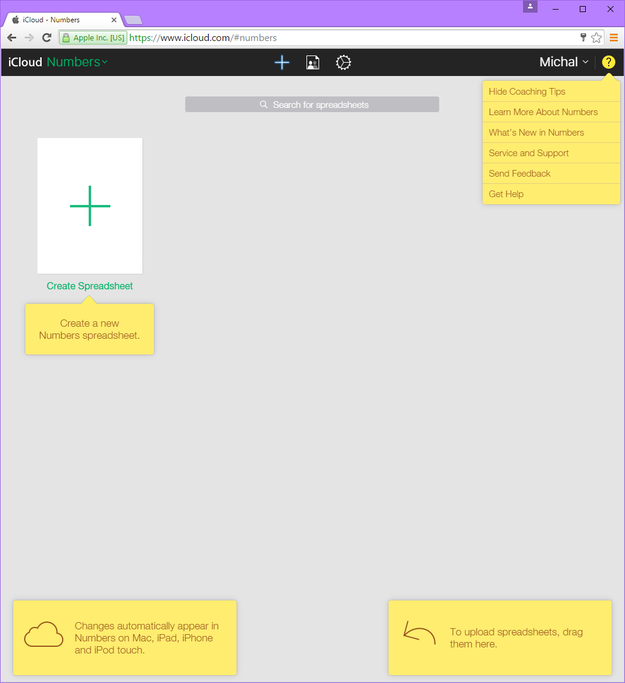
Task: Open the share spreadsheet icon in toolbar
Action: point(312,62)
